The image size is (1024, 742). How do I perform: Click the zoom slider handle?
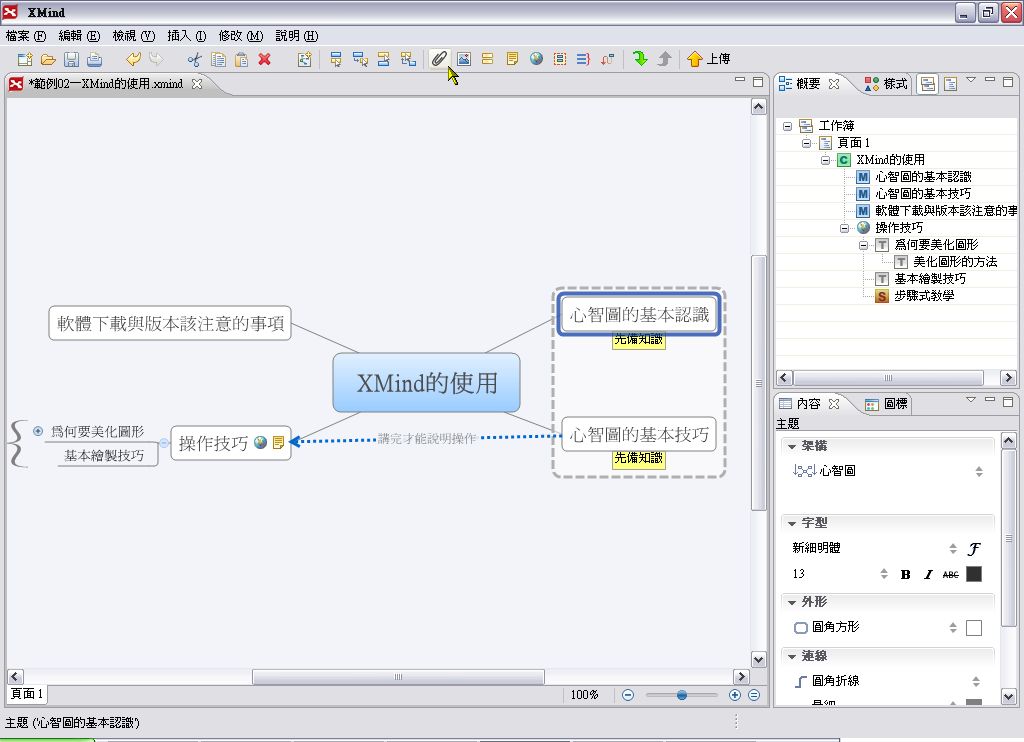[x=682, y=695]
